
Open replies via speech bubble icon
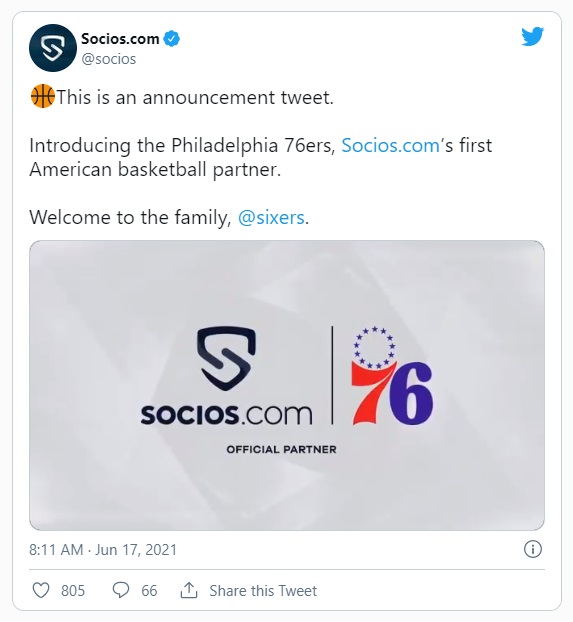[x=121, y=590]
